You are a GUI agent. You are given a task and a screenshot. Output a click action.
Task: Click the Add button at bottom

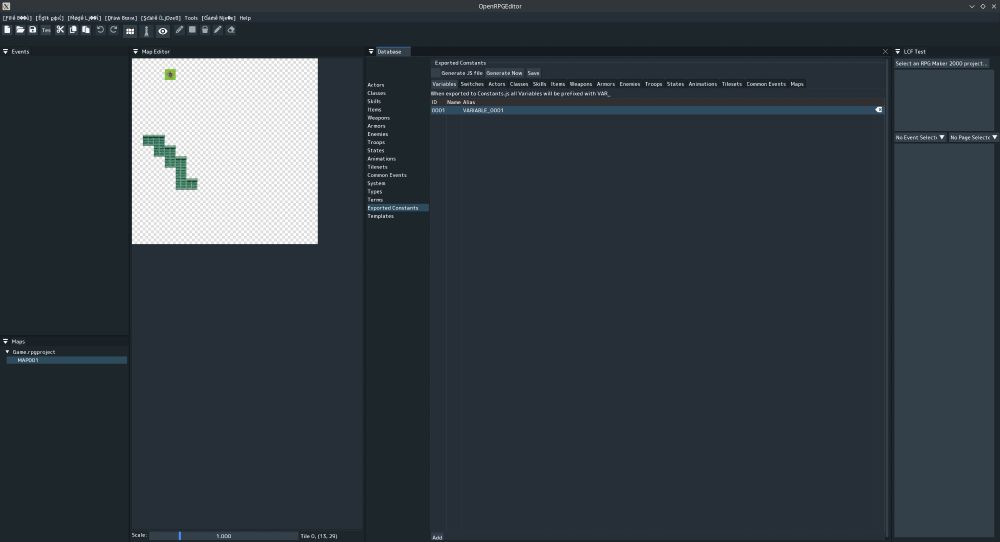[437, 538]
